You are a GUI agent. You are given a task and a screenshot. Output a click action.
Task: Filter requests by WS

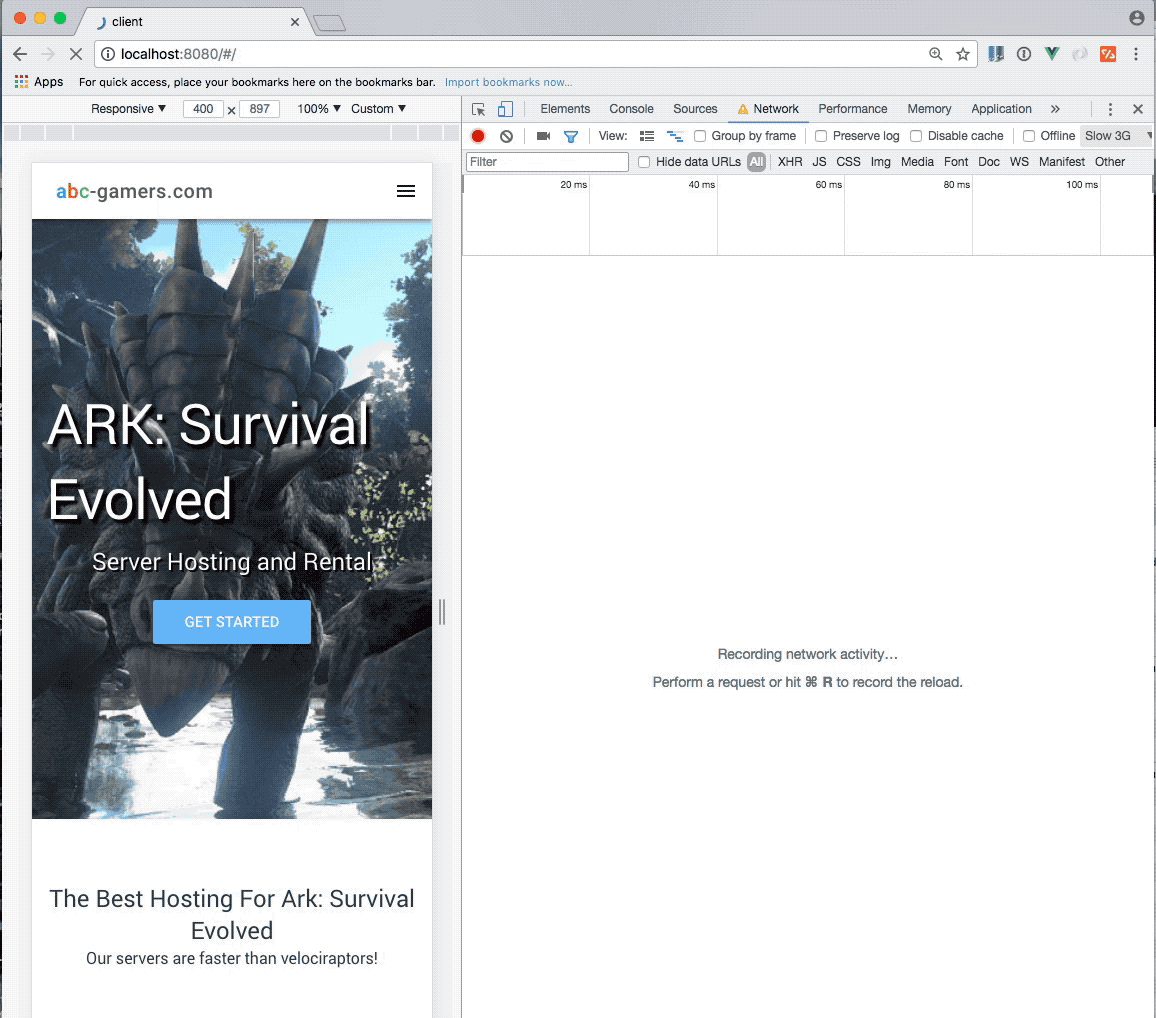1019,161
